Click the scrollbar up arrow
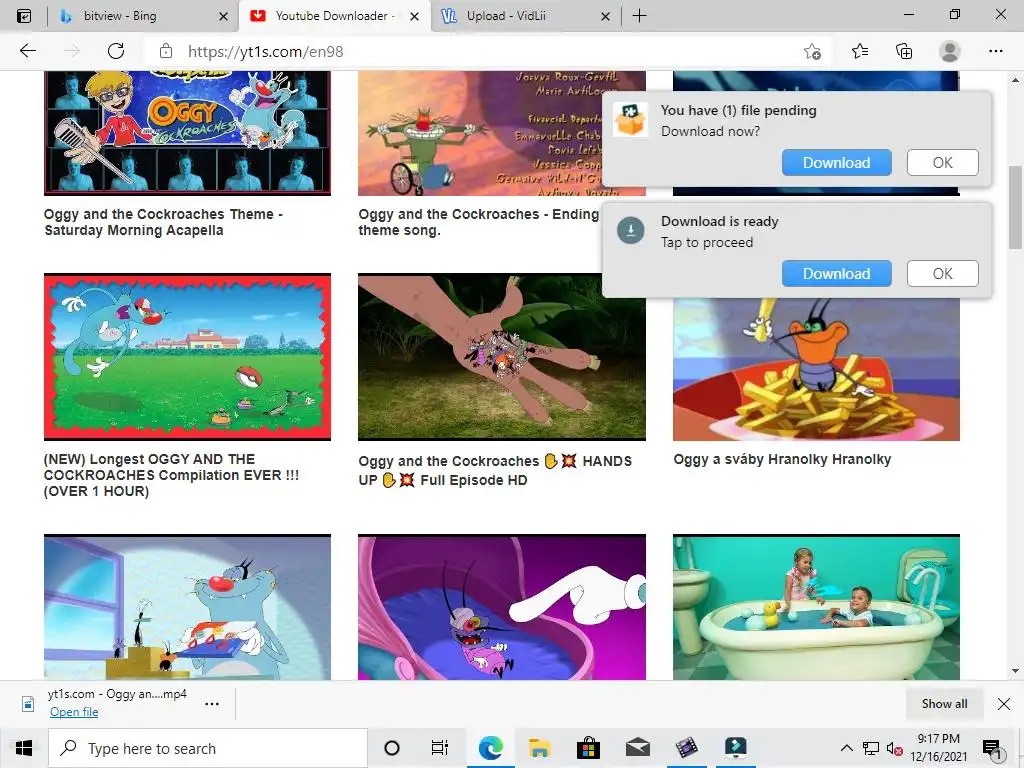 (1015, 80)
